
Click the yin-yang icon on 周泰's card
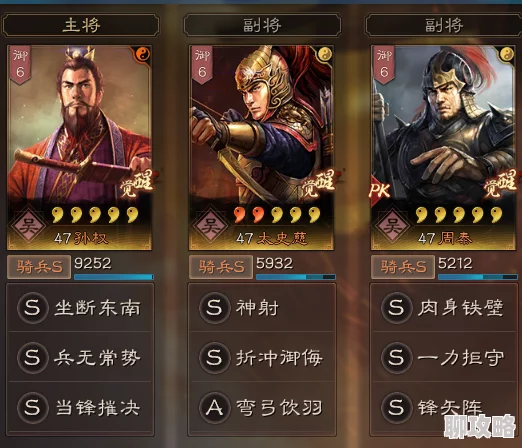tap(506, 54)
